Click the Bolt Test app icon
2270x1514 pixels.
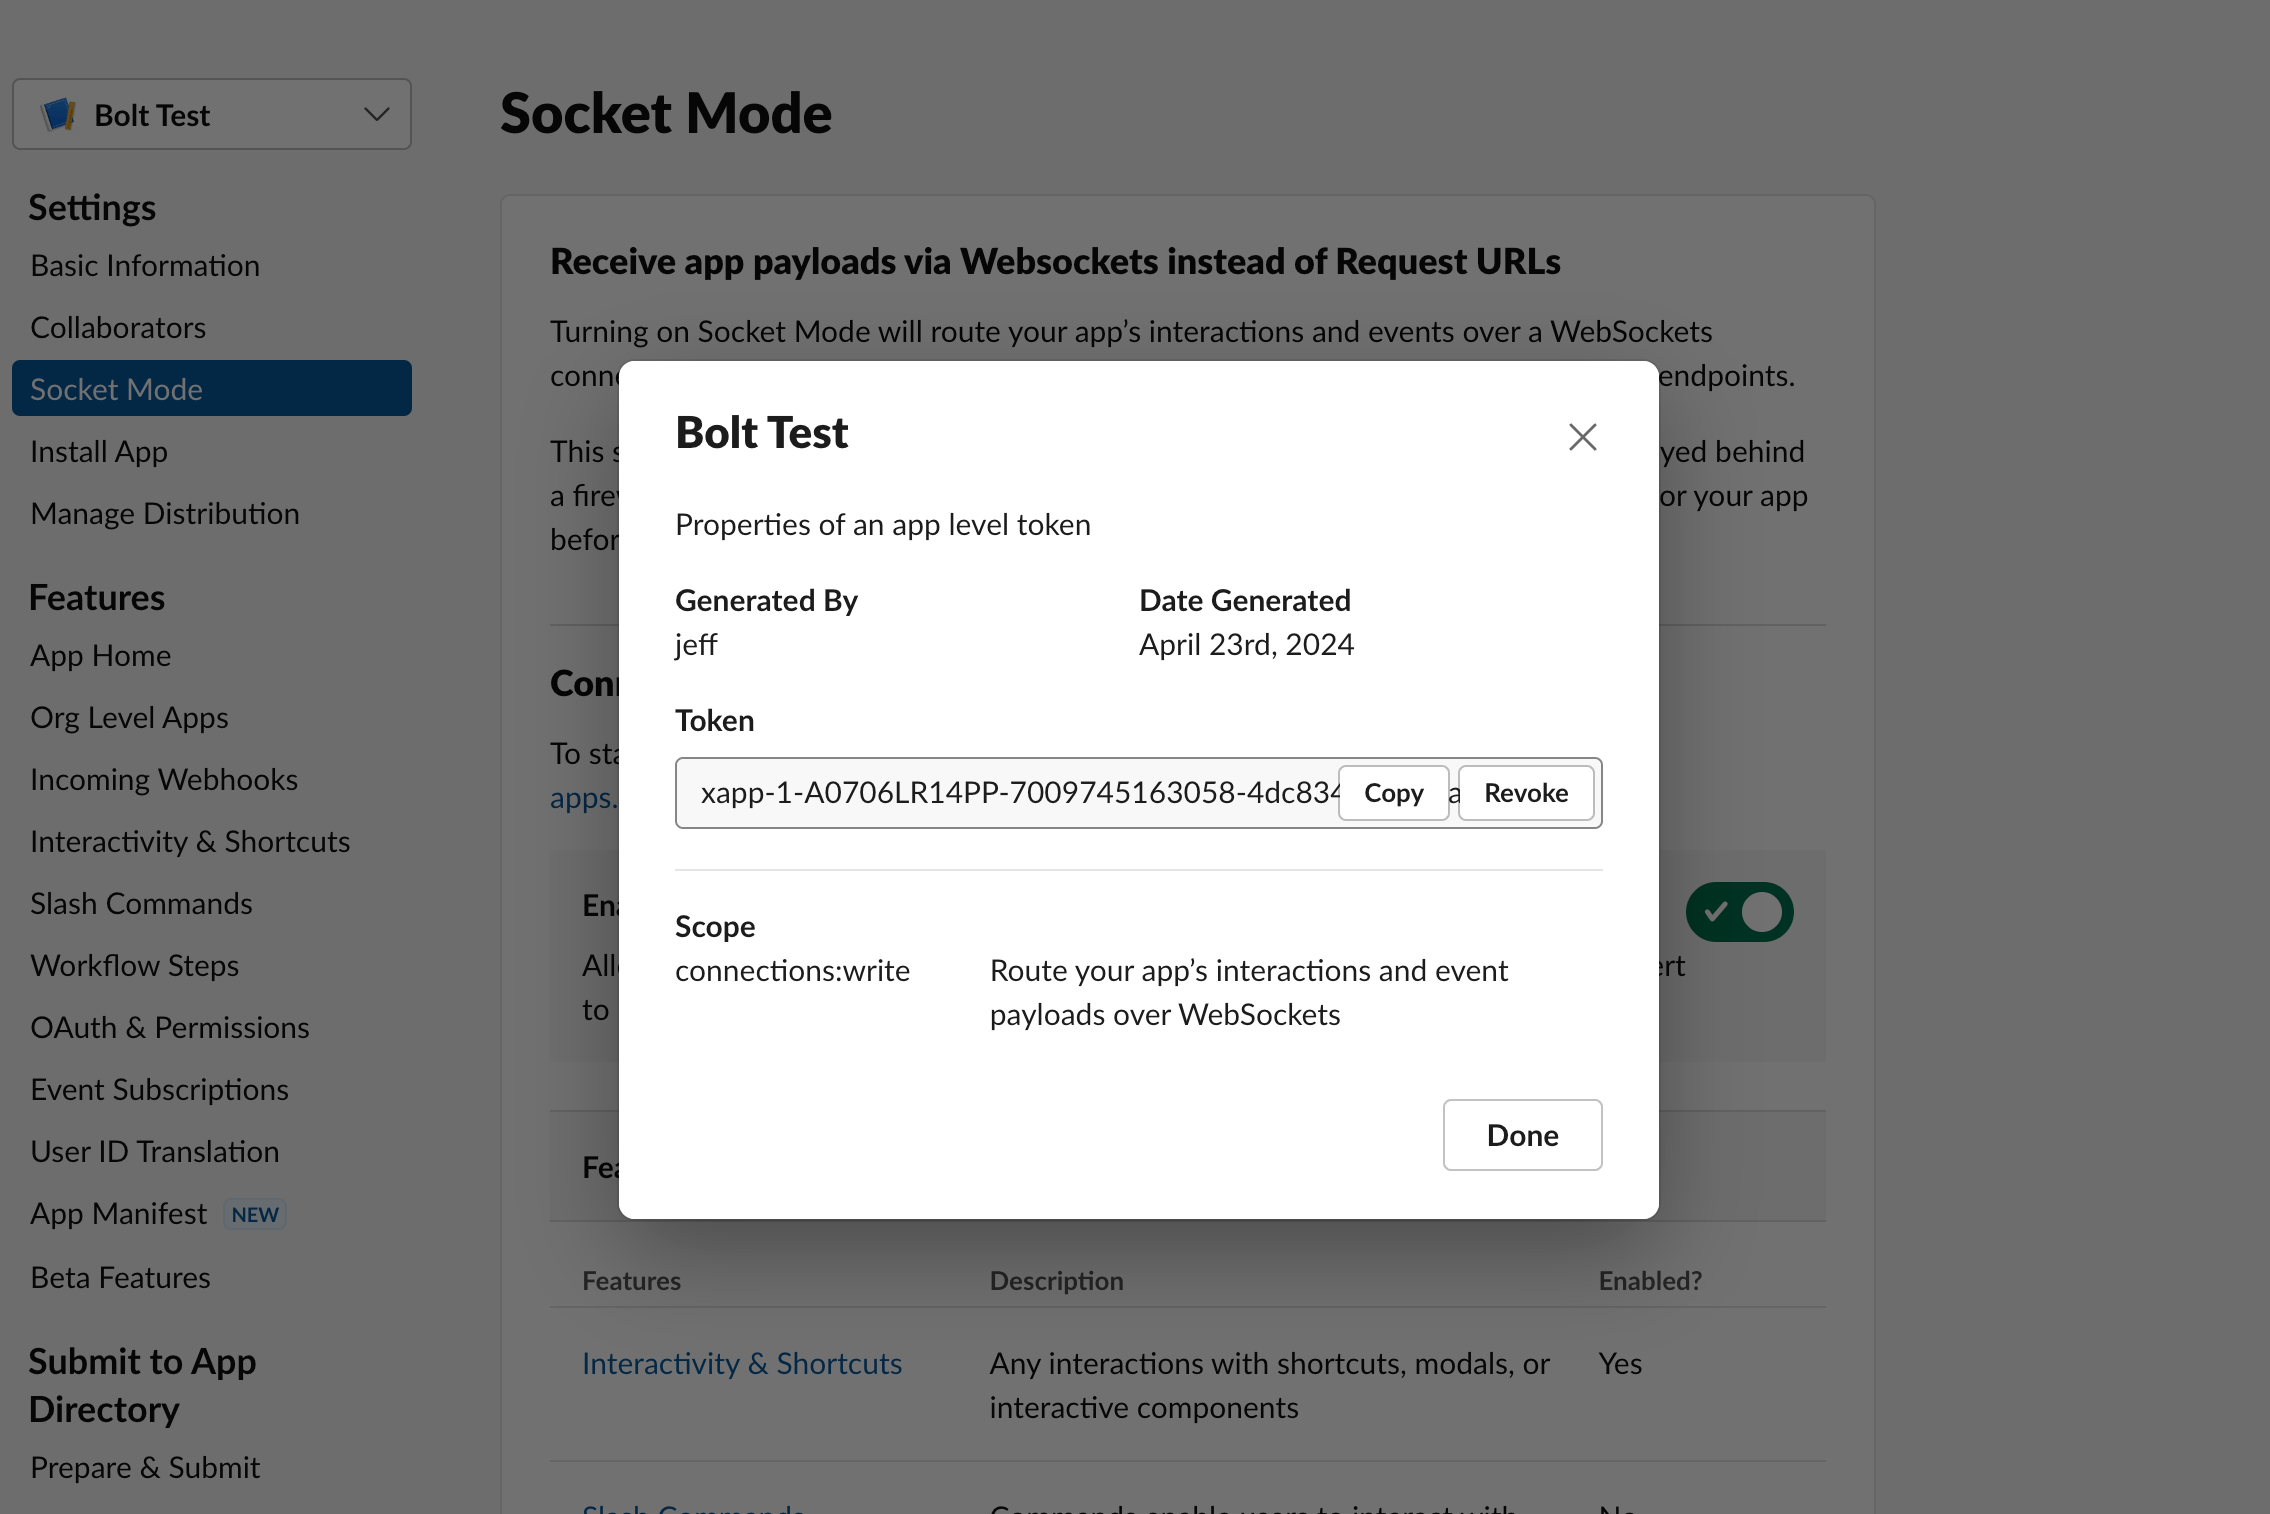60,114
